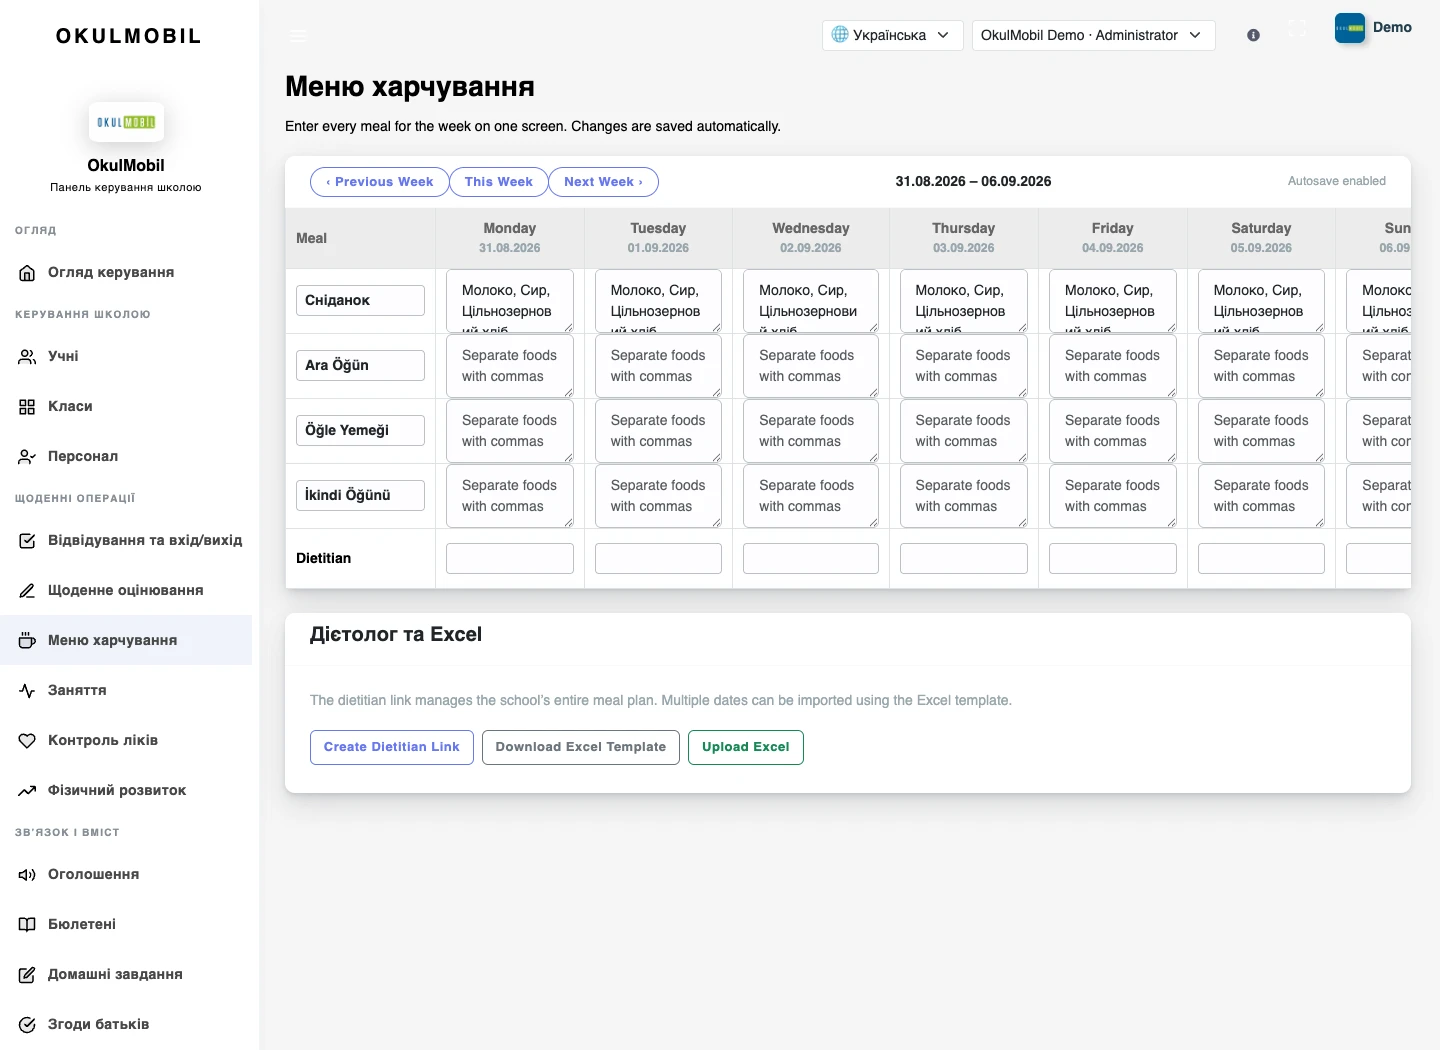Screen dimensions: 1440x1050
Task: Click the coffee cup icon for Меню харчування
Action: [x=27, y=641]
